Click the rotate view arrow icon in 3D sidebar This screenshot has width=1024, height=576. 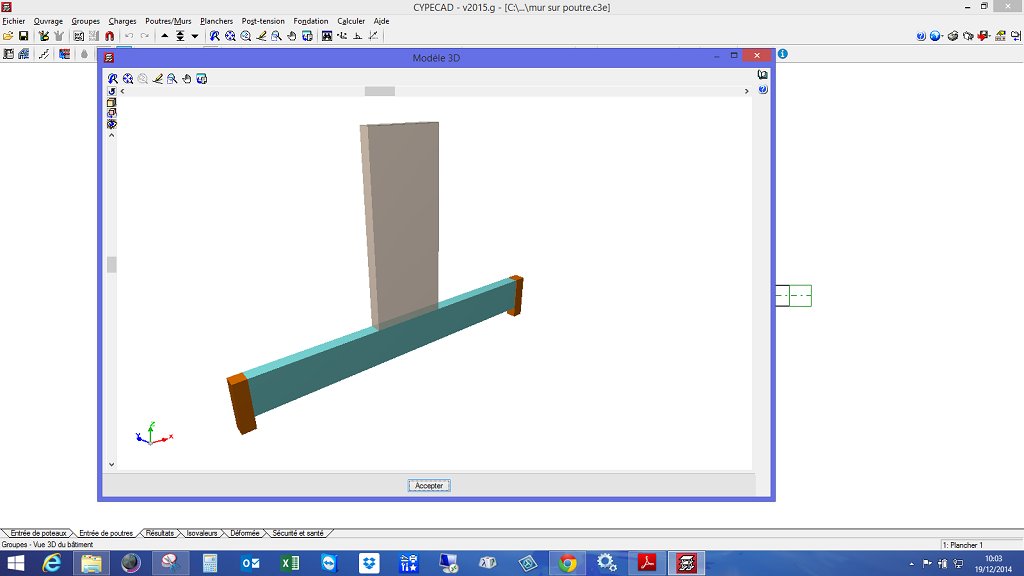(x=112, y=91)
